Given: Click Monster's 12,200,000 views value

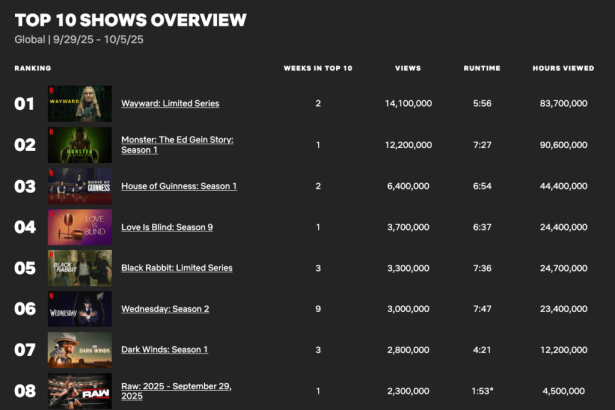Looking at the screenshot, I should pyautogui.click(x=408, y=145).
